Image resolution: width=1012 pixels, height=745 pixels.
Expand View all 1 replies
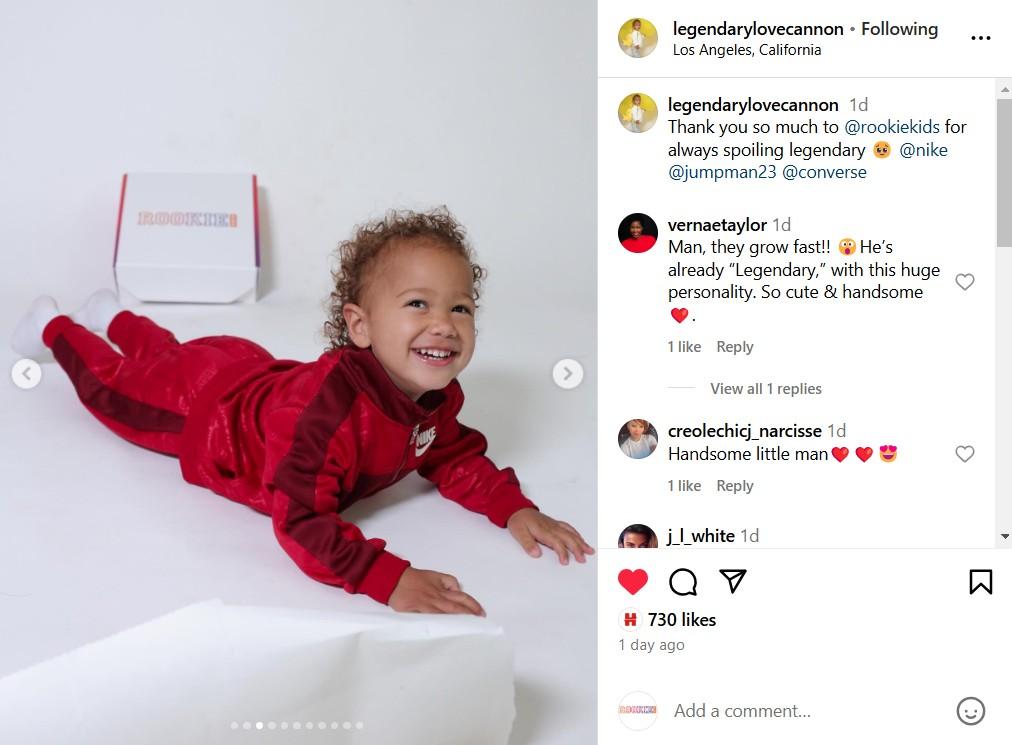[765, 389]
